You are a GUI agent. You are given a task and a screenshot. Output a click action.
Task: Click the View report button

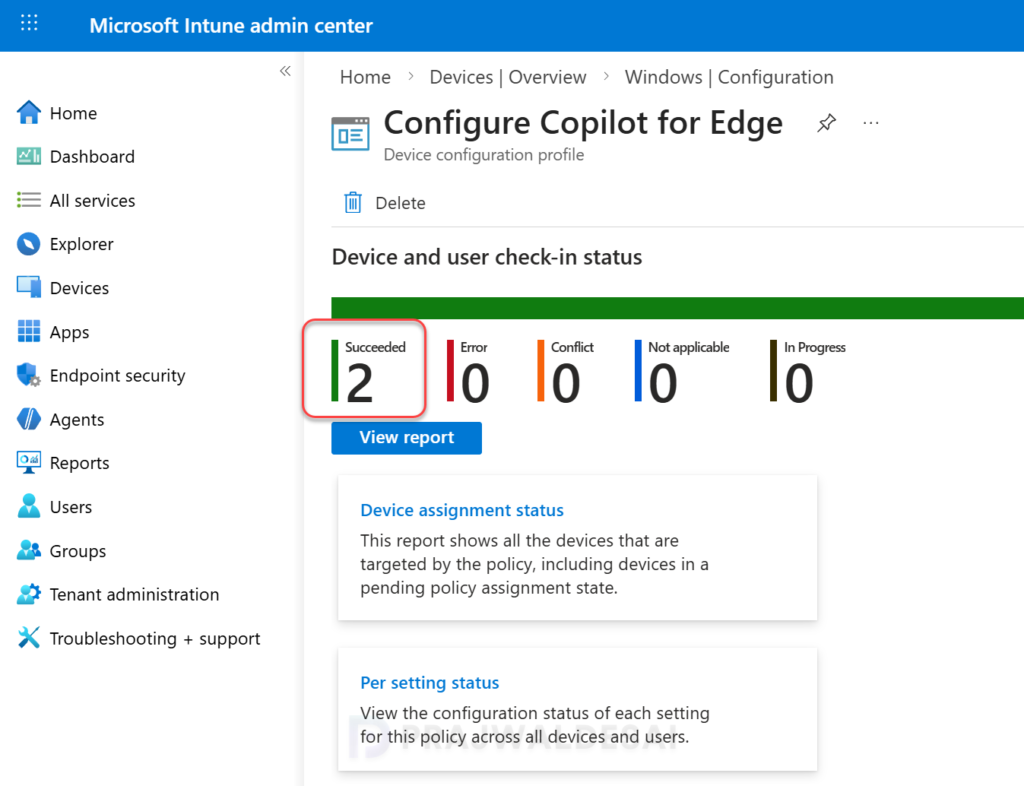pyautogui.click(x=406, y=437)
